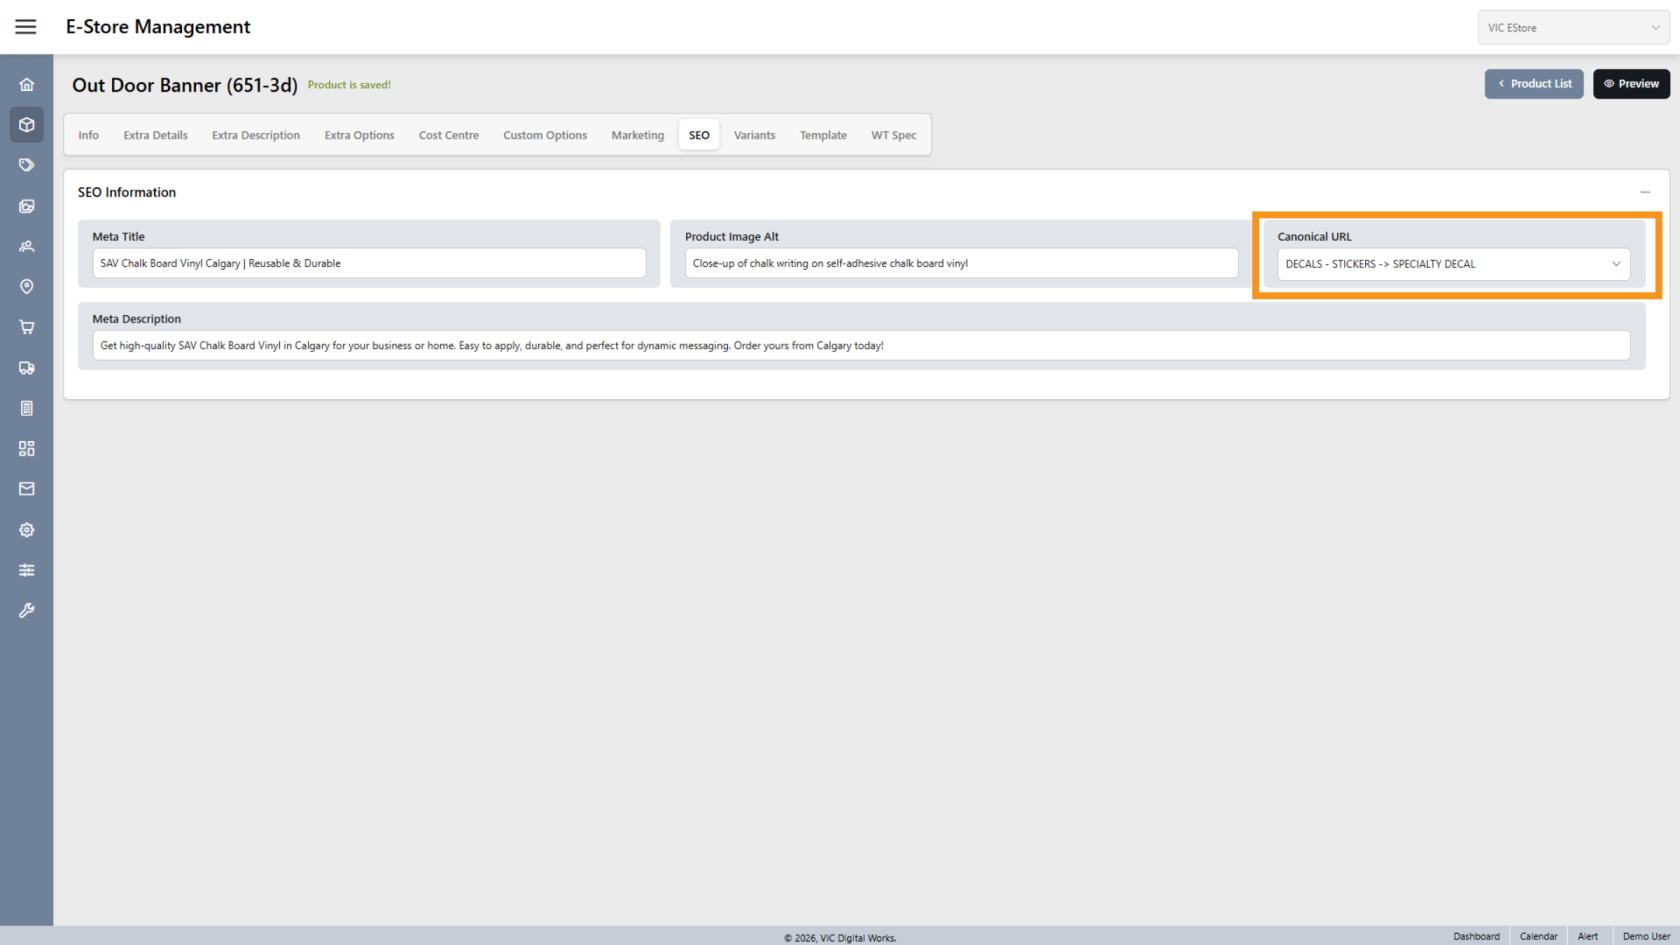The image size is (1680, 945).
Task: Click the shopping cart sidebar icon
Action: (27, 327)
